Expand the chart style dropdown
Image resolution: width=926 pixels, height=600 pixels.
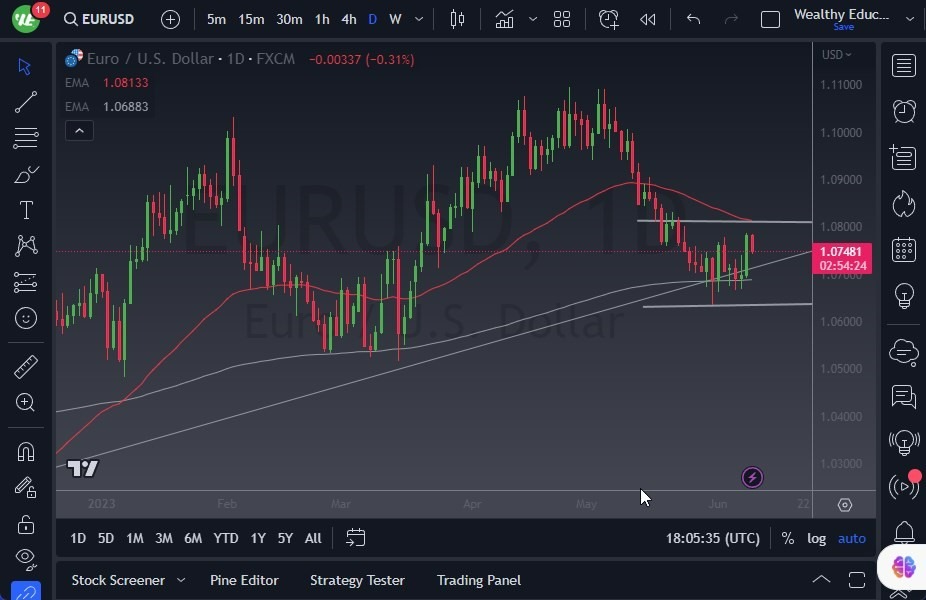click(533, 19)
